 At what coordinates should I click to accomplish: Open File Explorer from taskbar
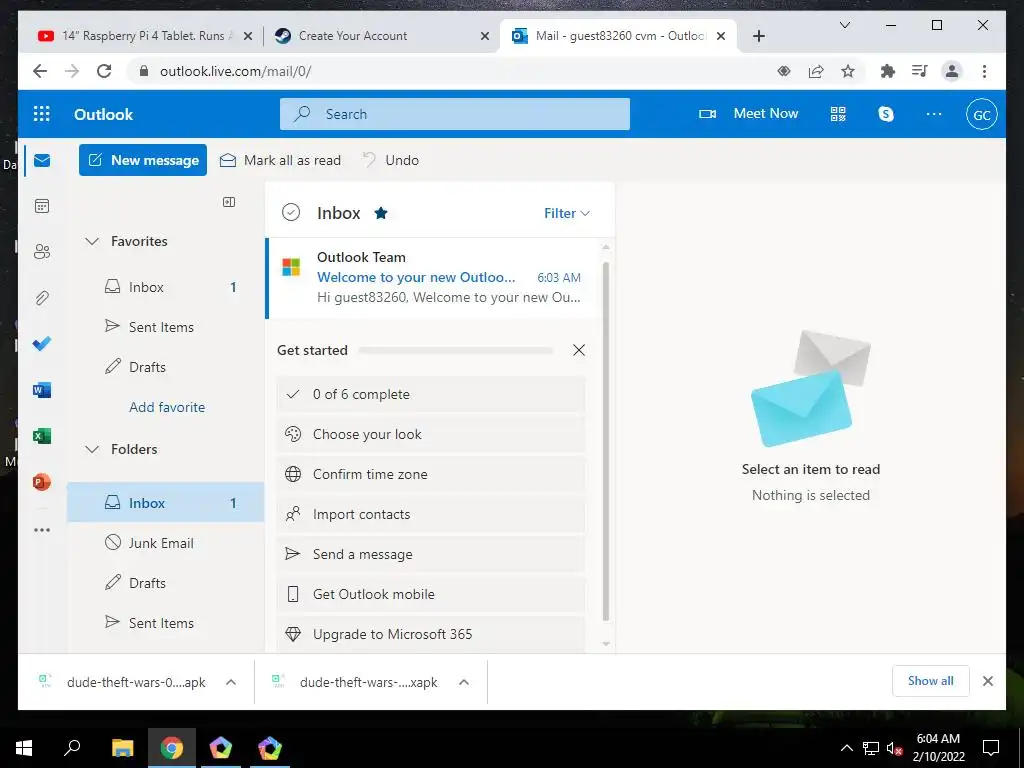[122, 748]
